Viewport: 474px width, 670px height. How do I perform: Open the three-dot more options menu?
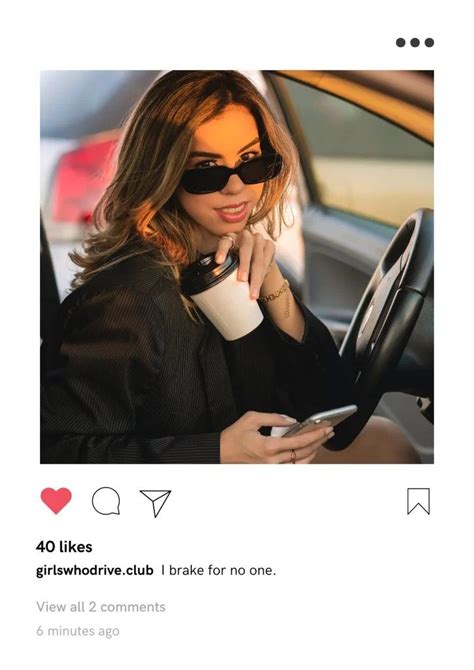[x=415, y=42]
